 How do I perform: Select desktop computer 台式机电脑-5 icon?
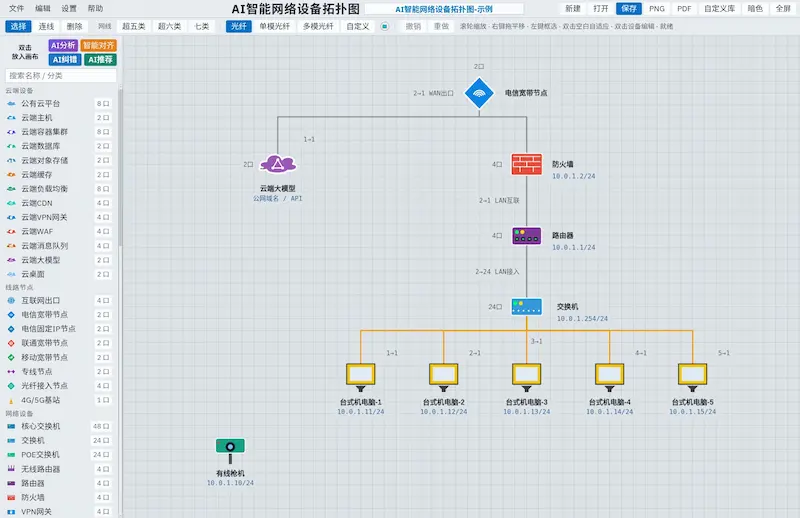[x=692, y=377]
